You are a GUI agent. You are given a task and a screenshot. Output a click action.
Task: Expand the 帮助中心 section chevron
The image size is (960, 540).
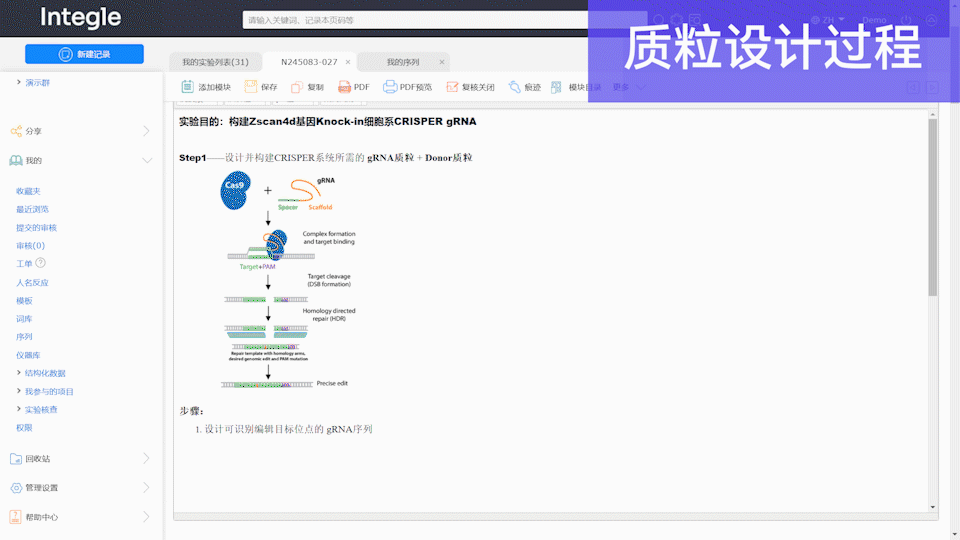click(146, 517)
